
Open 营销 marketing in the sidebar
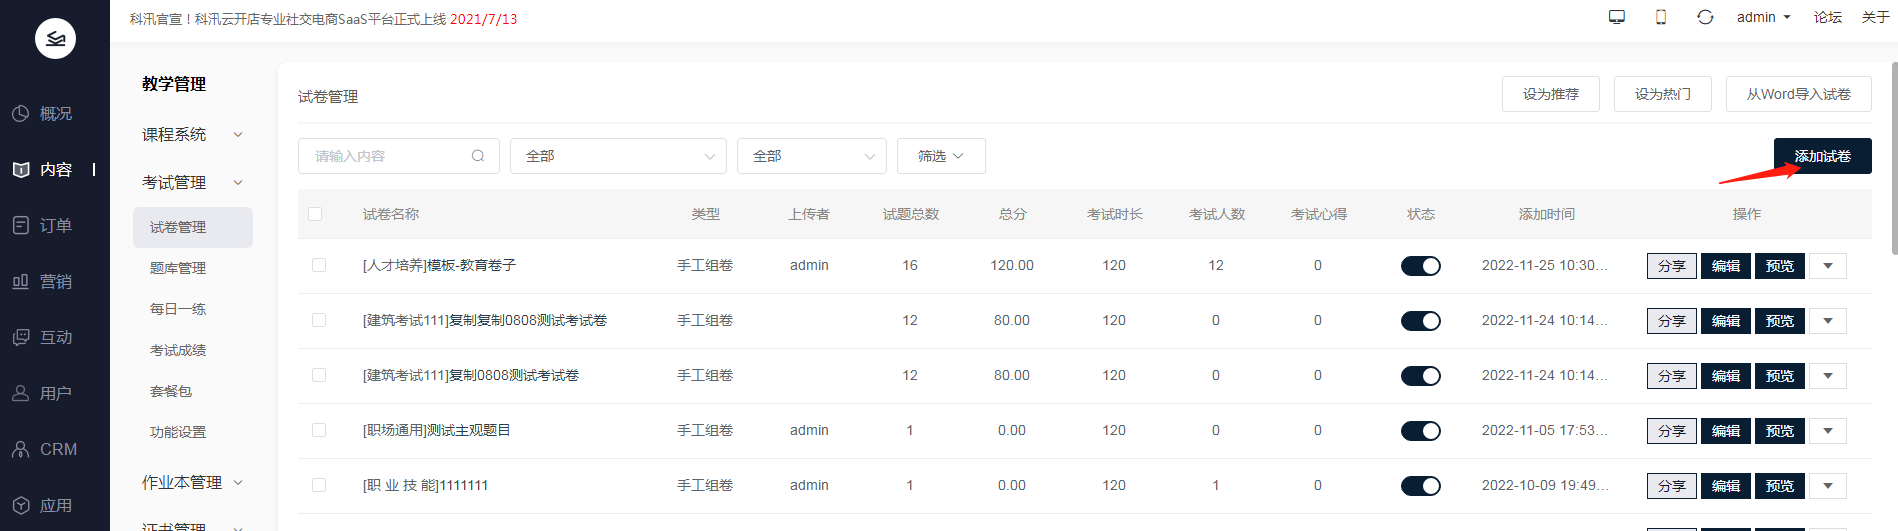coord(55,282)
